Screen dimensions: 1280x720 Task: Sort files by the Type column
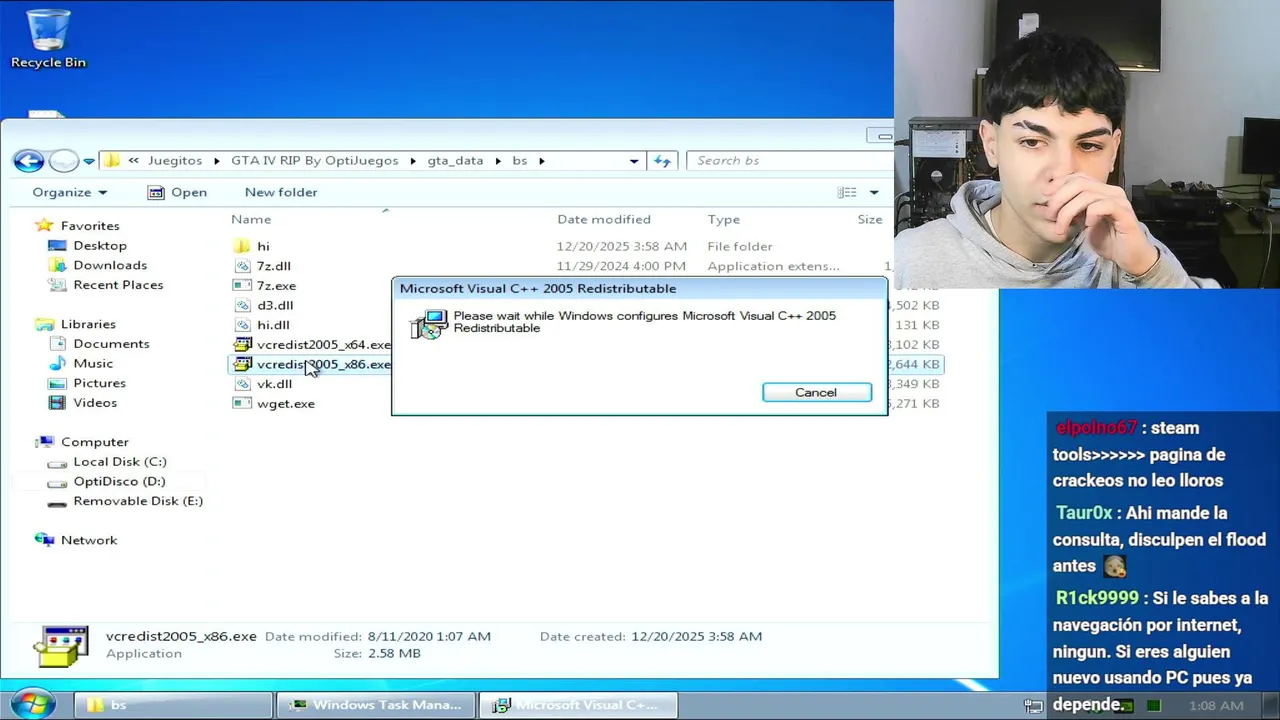click(x=724, y=219)
